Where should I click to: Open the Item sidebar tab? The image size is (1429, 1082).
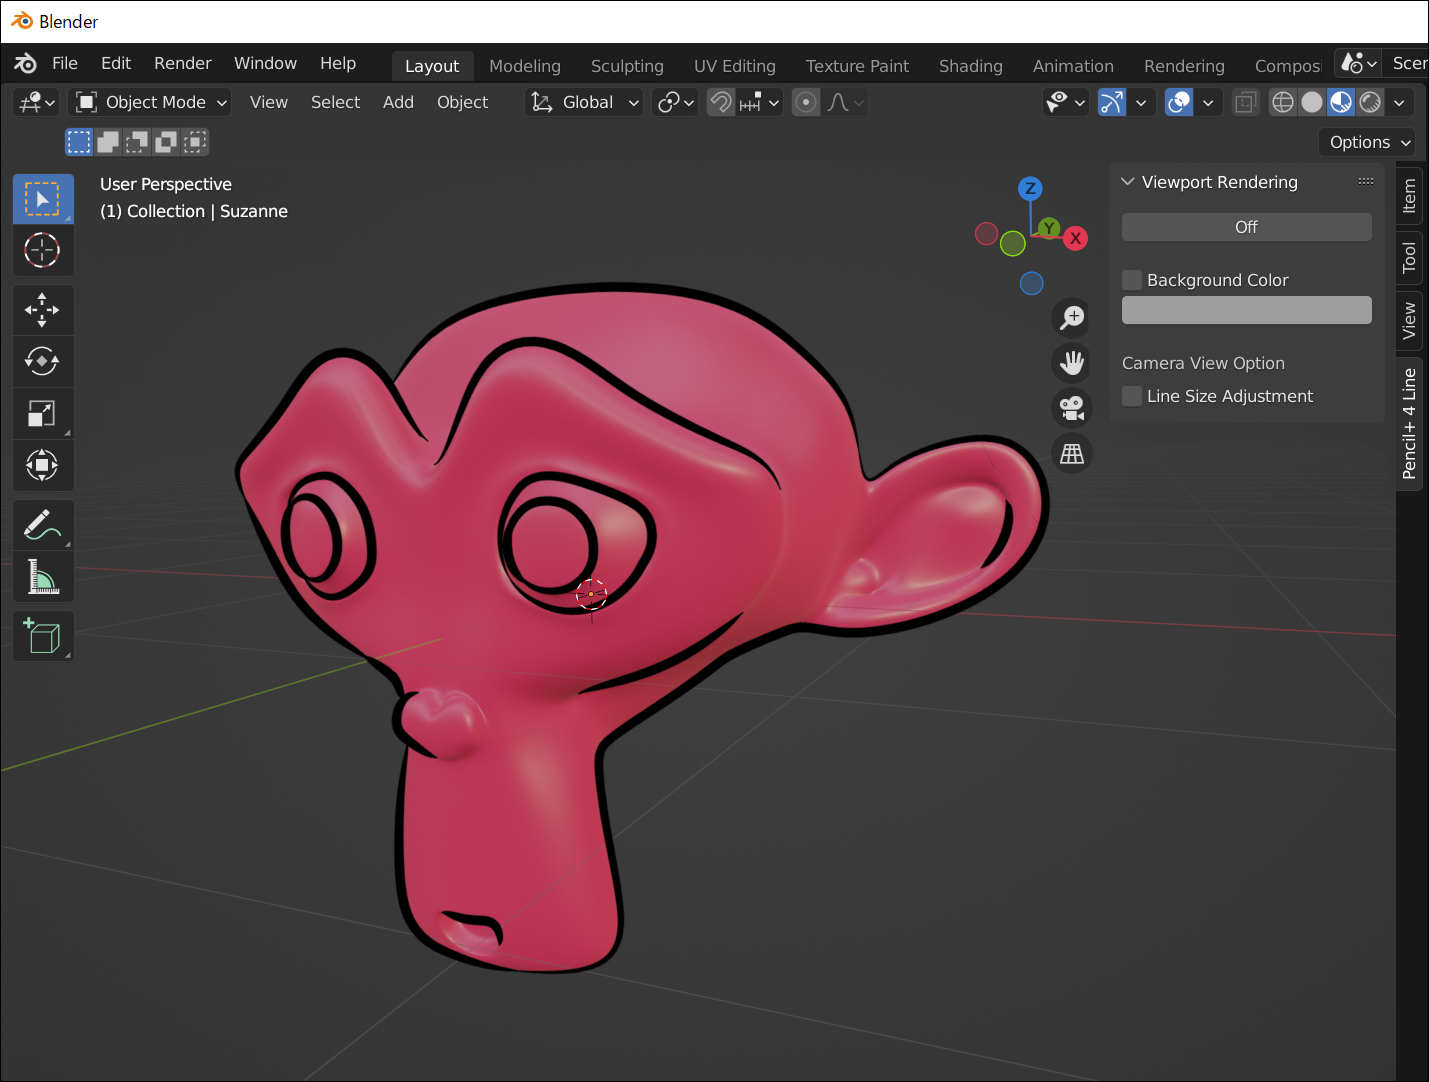pos(1410,196)
